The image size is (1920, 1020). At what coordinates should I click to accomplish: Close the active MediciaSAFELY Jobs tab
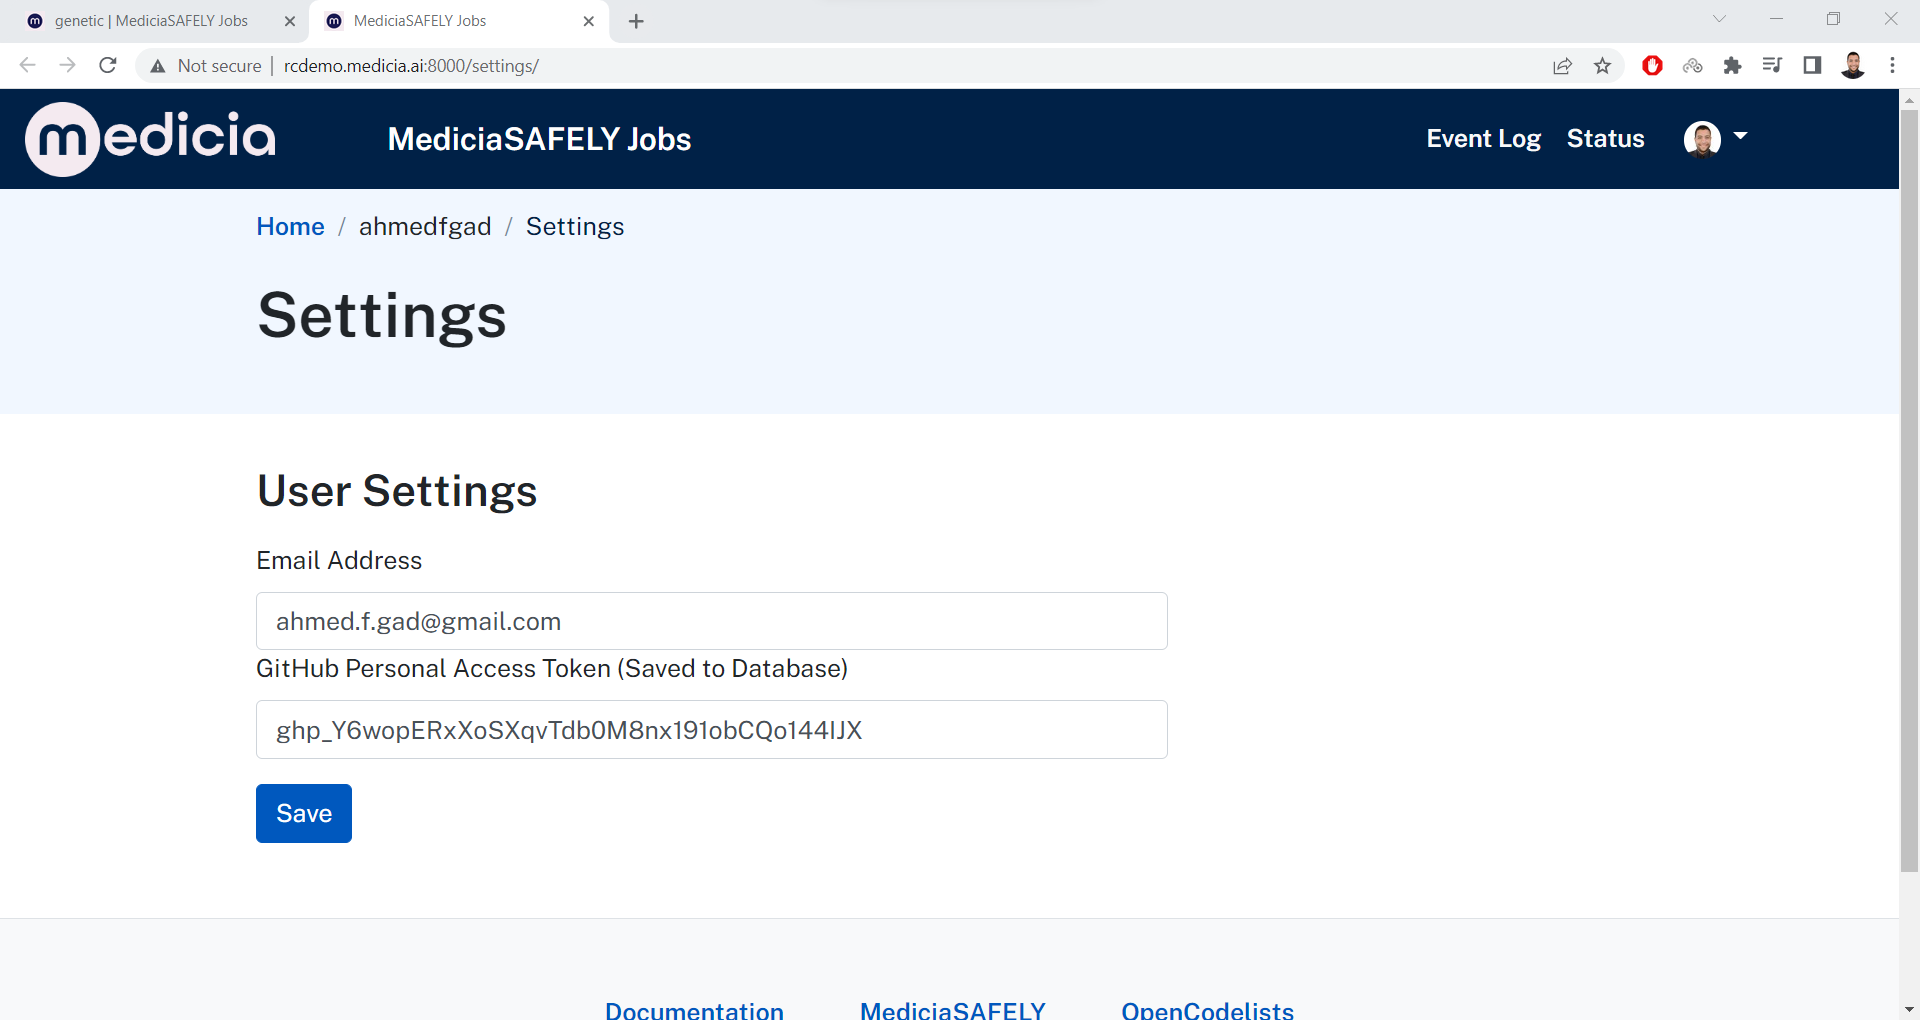coord(589,21)
